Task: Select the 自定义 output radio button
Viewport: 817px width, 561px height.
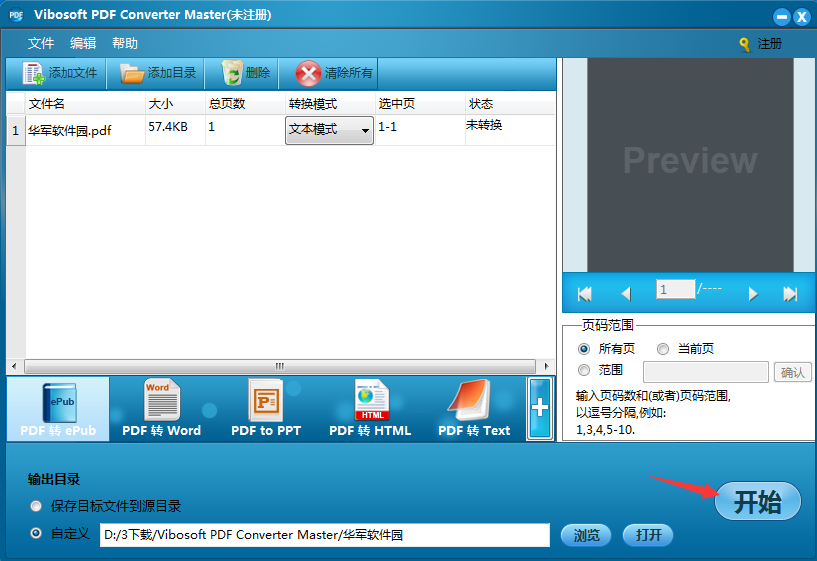Action: click(x=36, y=533)
